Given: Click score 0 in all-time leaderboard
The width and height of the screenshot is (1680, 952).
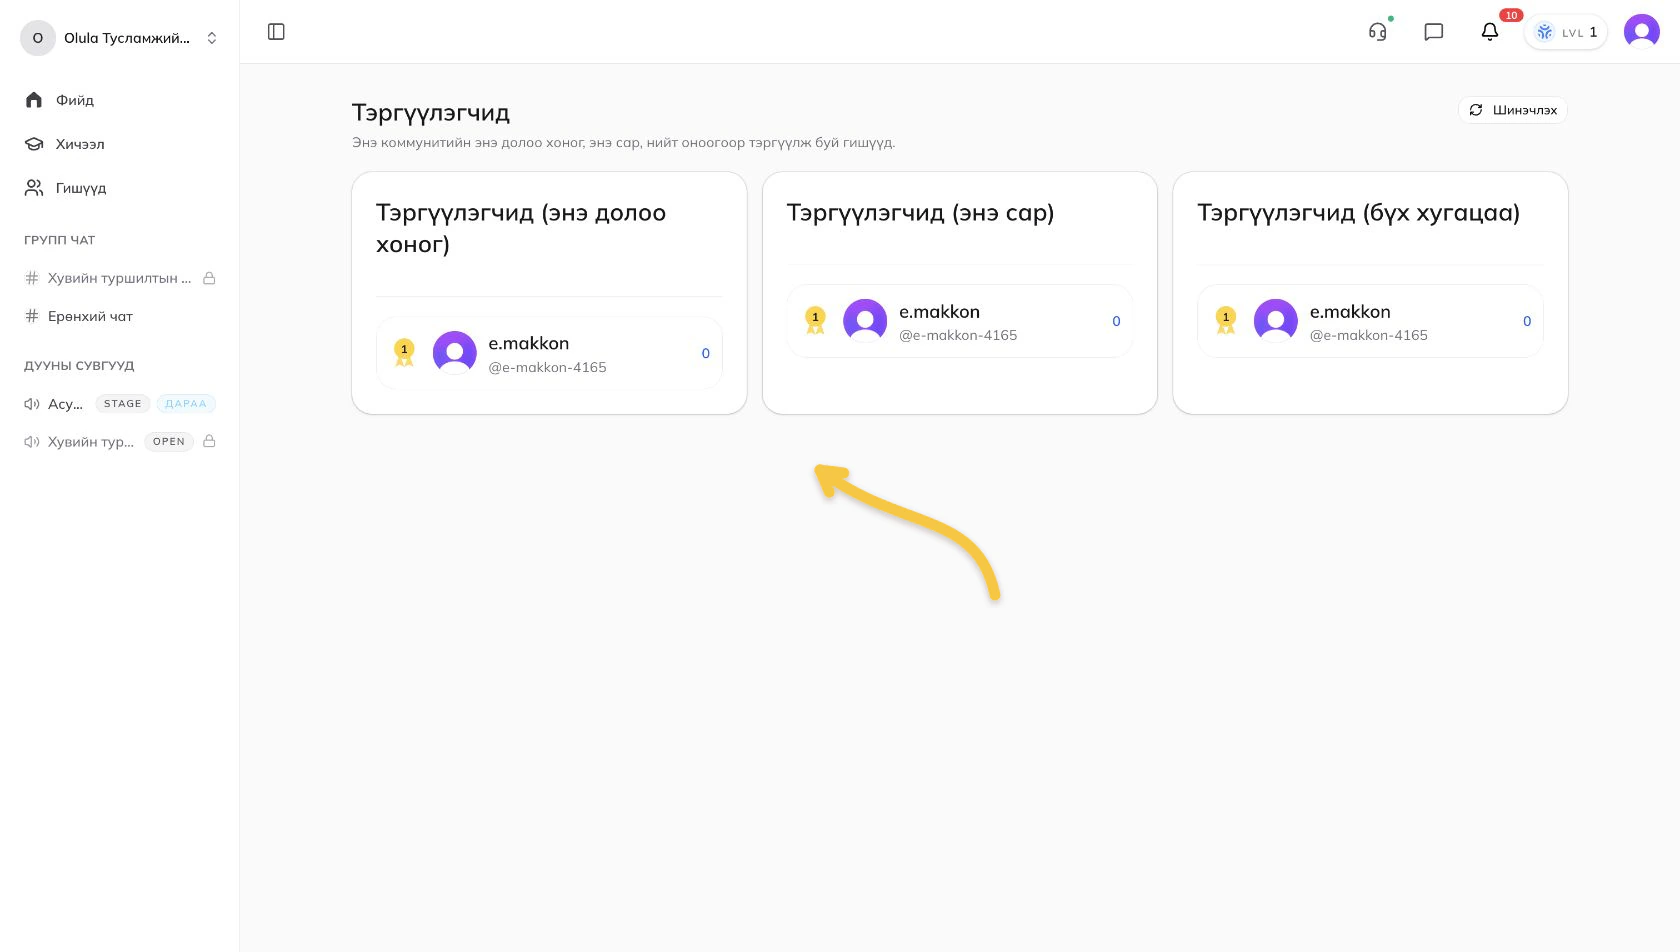Looking at the screenshot, I should [x=1527, y=321].
